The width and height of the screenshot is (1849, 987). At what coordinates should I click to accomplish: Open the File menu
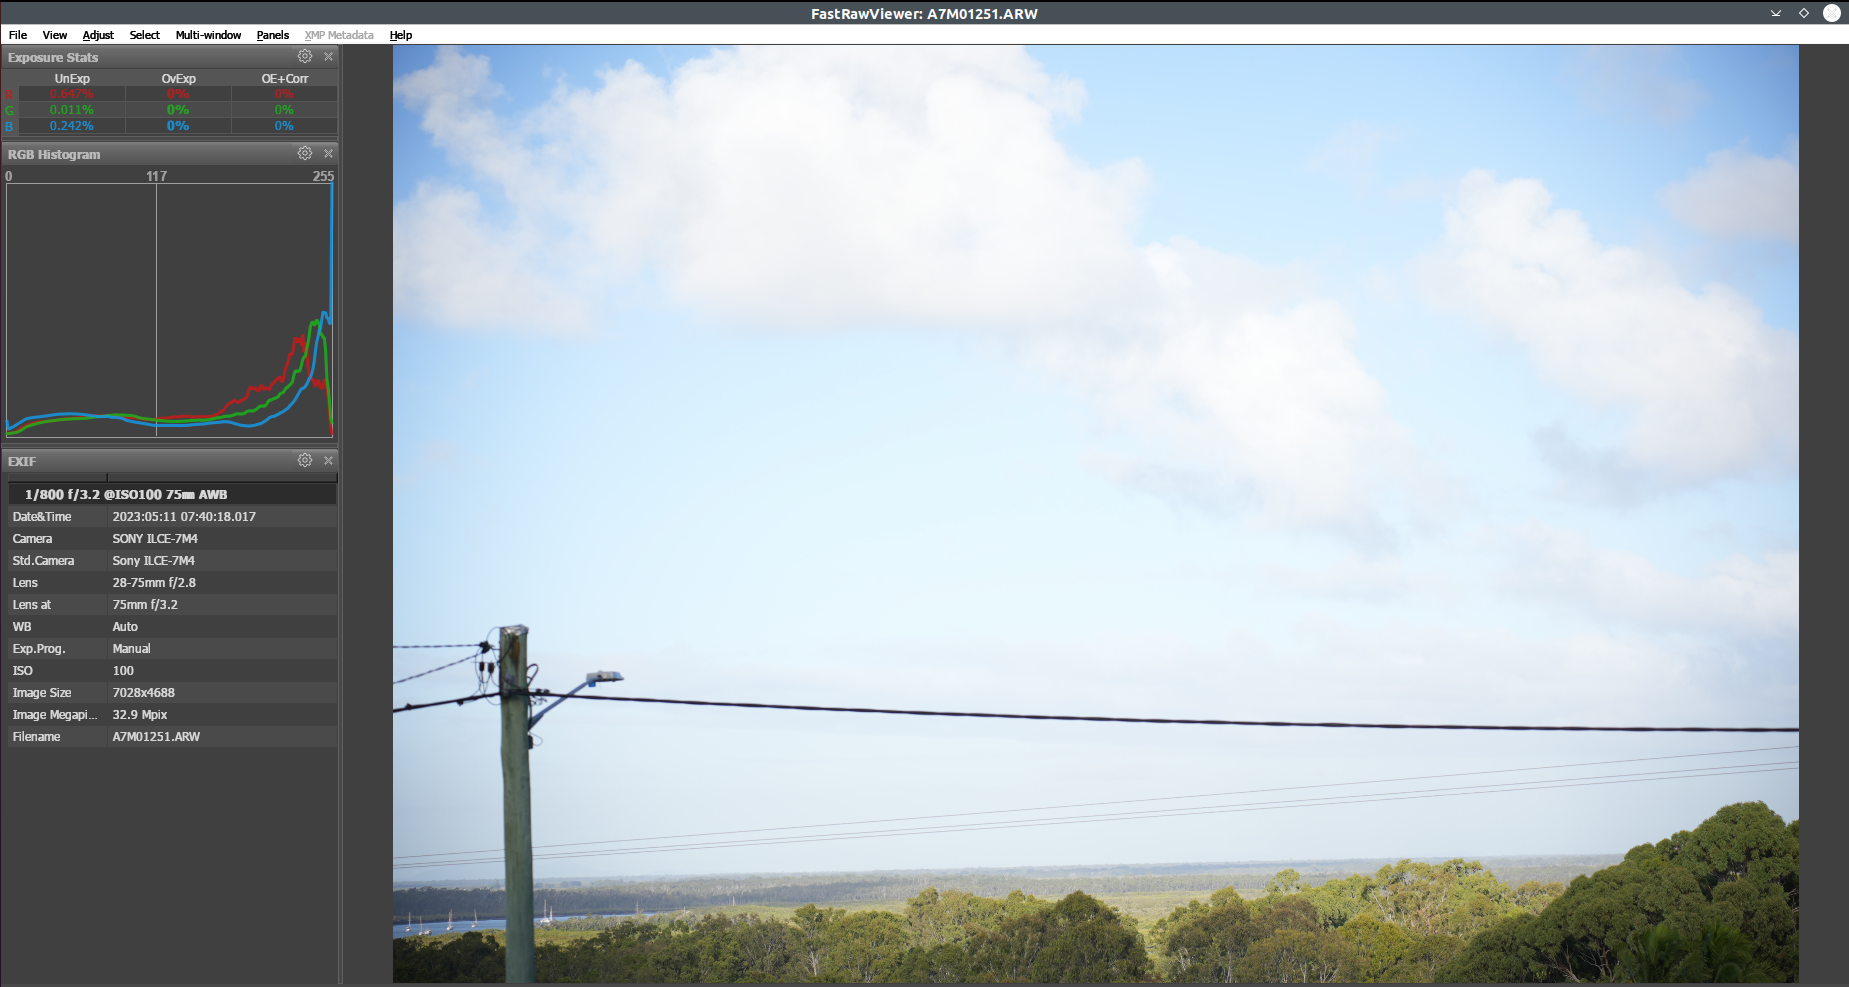(x=18, y=35)
